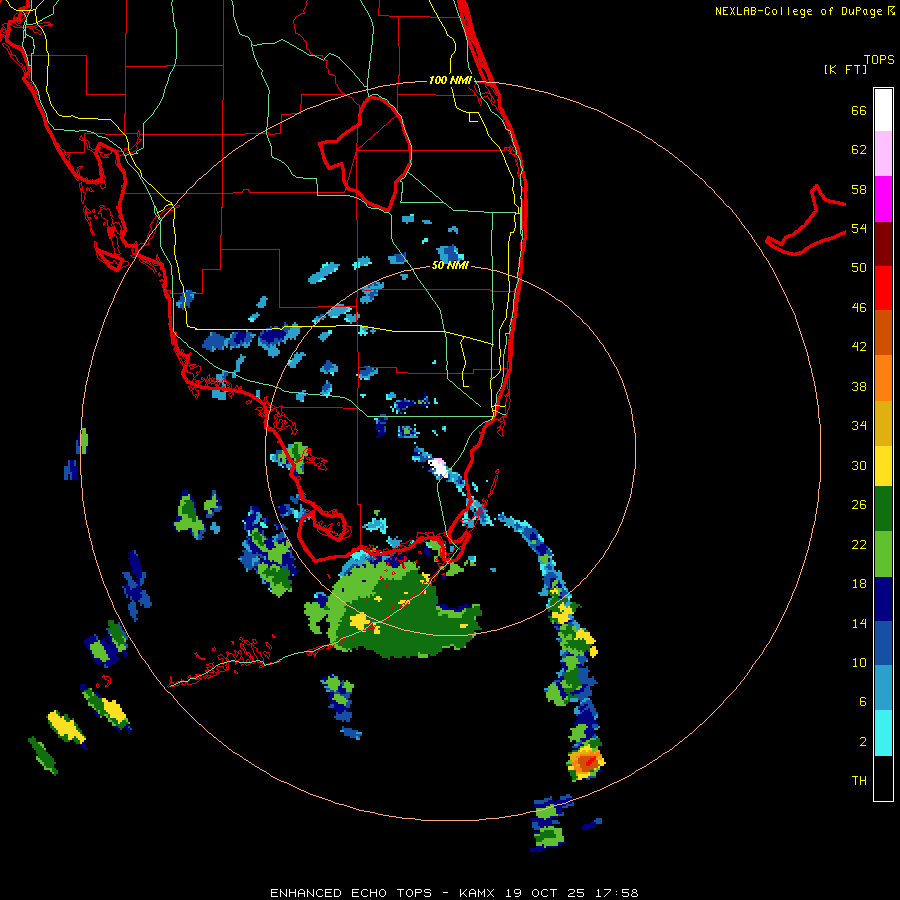Click the white echo cell near map center

(439, 467)
